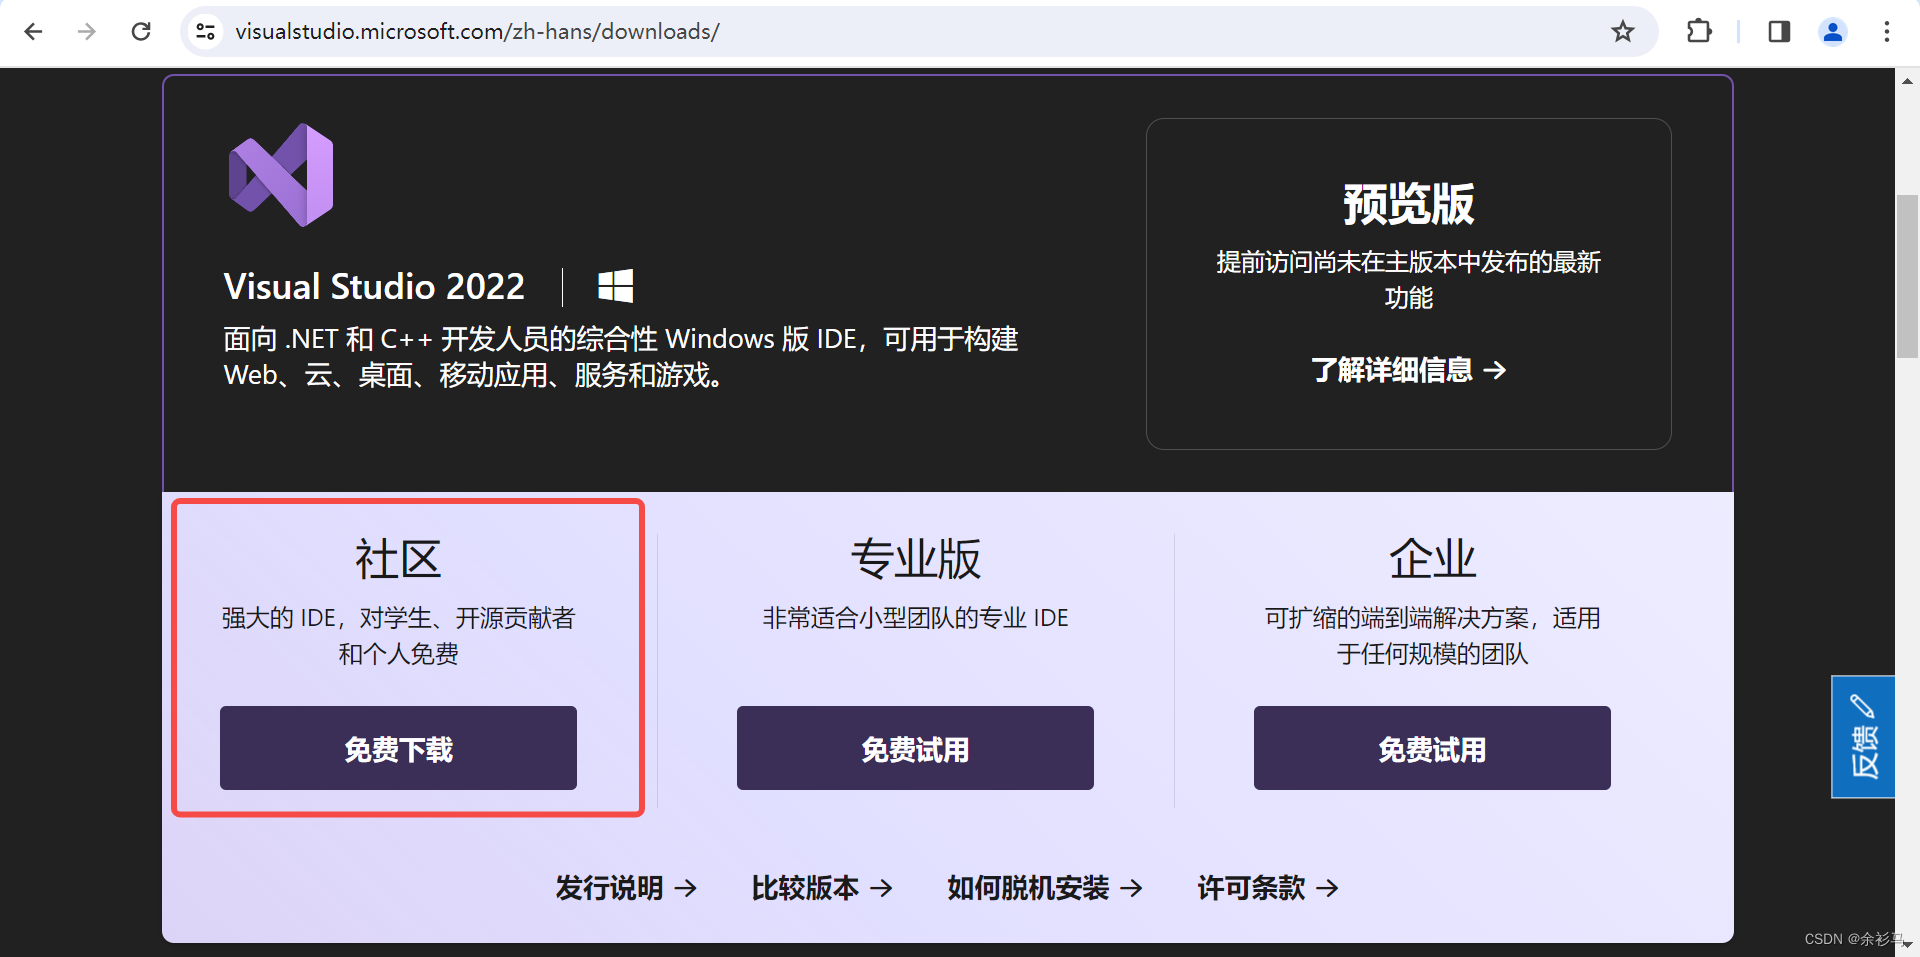
Task: Reload the current page
Action: click(x=141, y=32)
